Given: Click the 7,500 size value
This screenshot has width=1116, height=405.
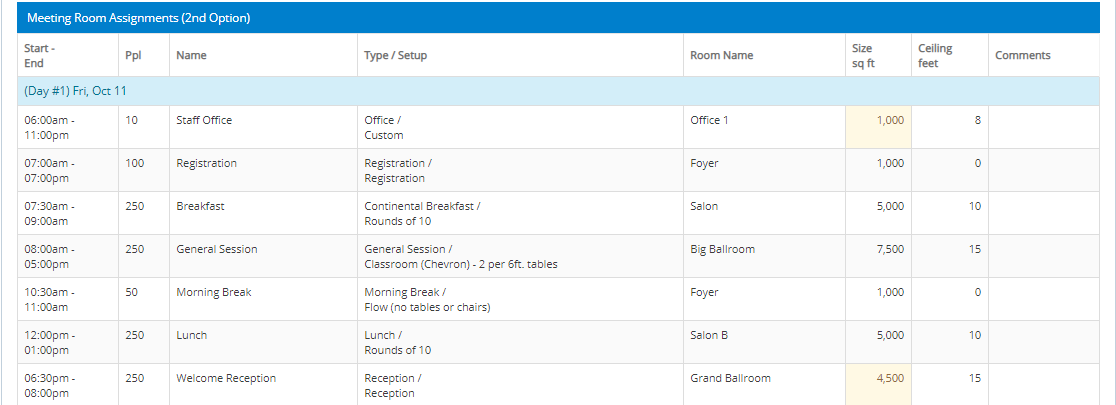Looking at the screenshot, I should 890,249.
